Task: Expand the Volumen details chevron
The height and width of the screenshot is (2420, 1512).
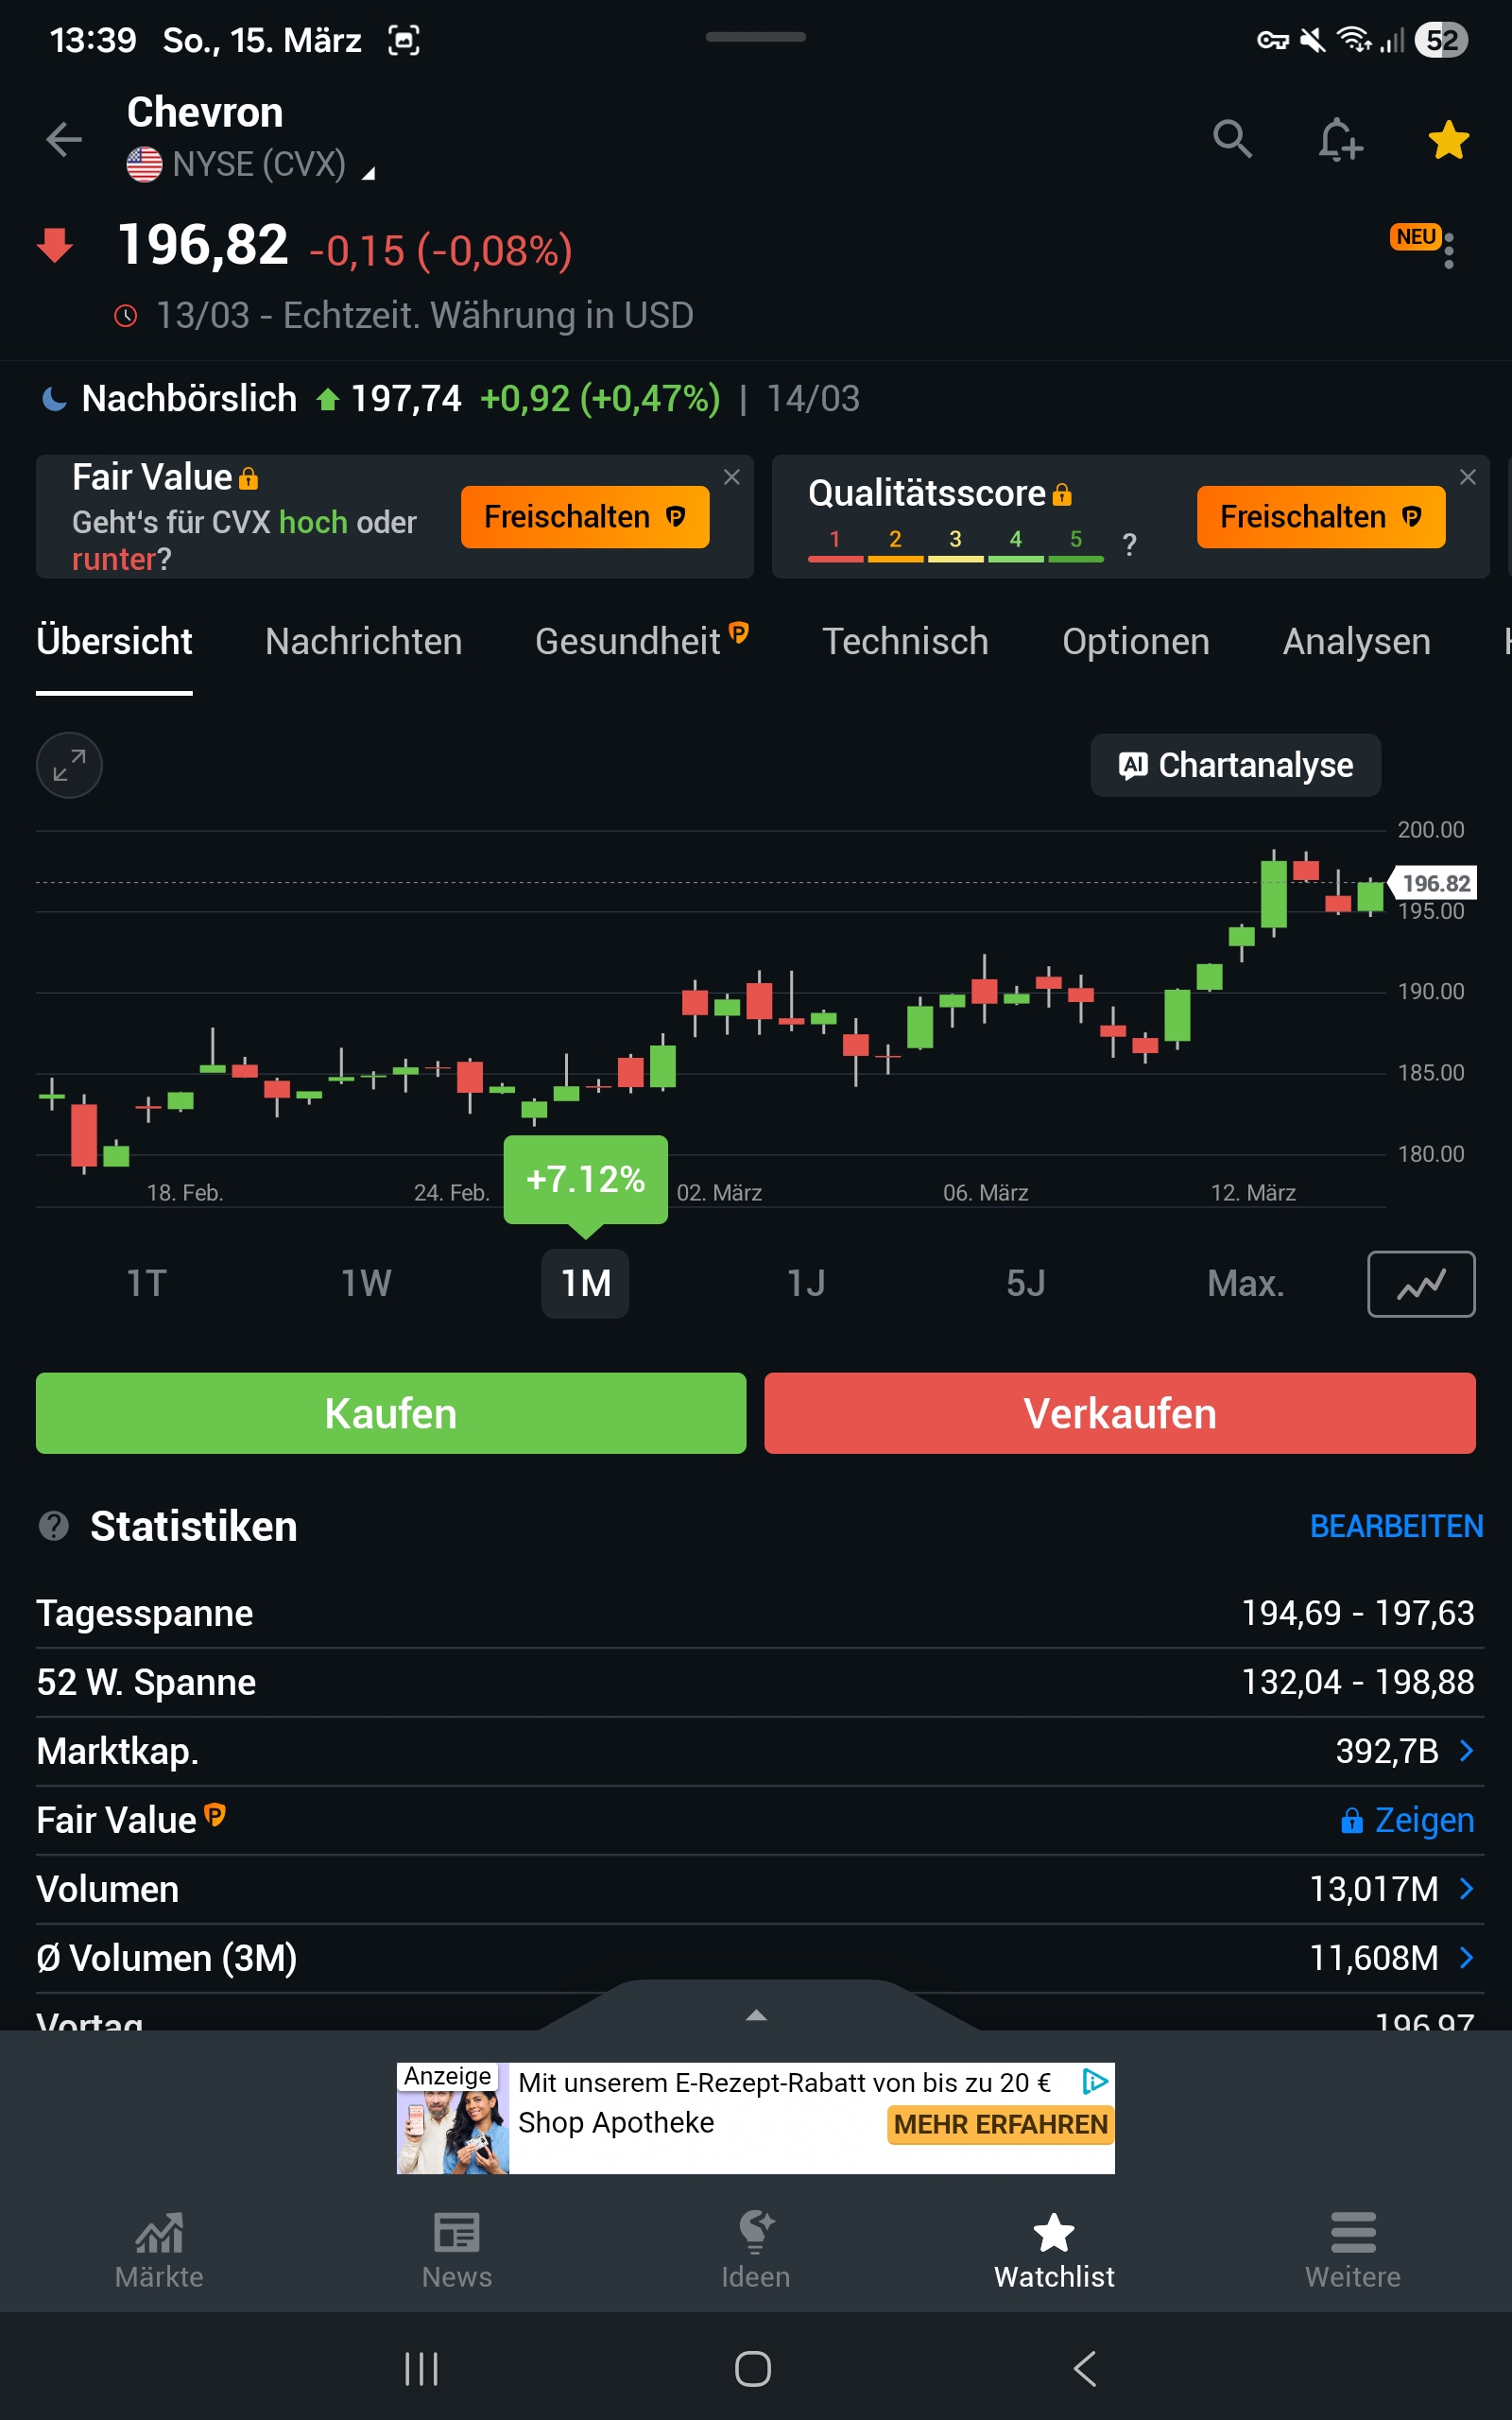Action: tap(1466, 1889)
